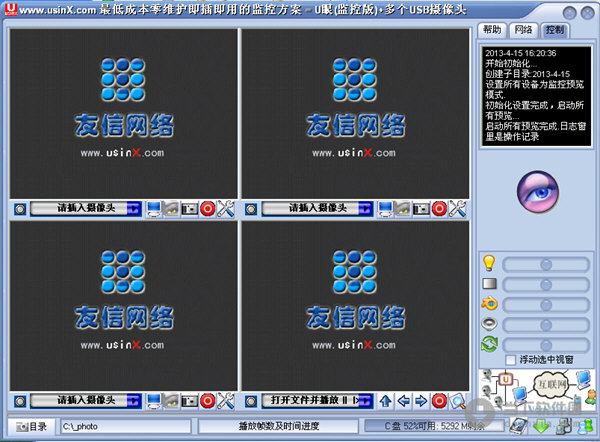Open the 打开文件并播放 dropdown

(x=365, y=401)
